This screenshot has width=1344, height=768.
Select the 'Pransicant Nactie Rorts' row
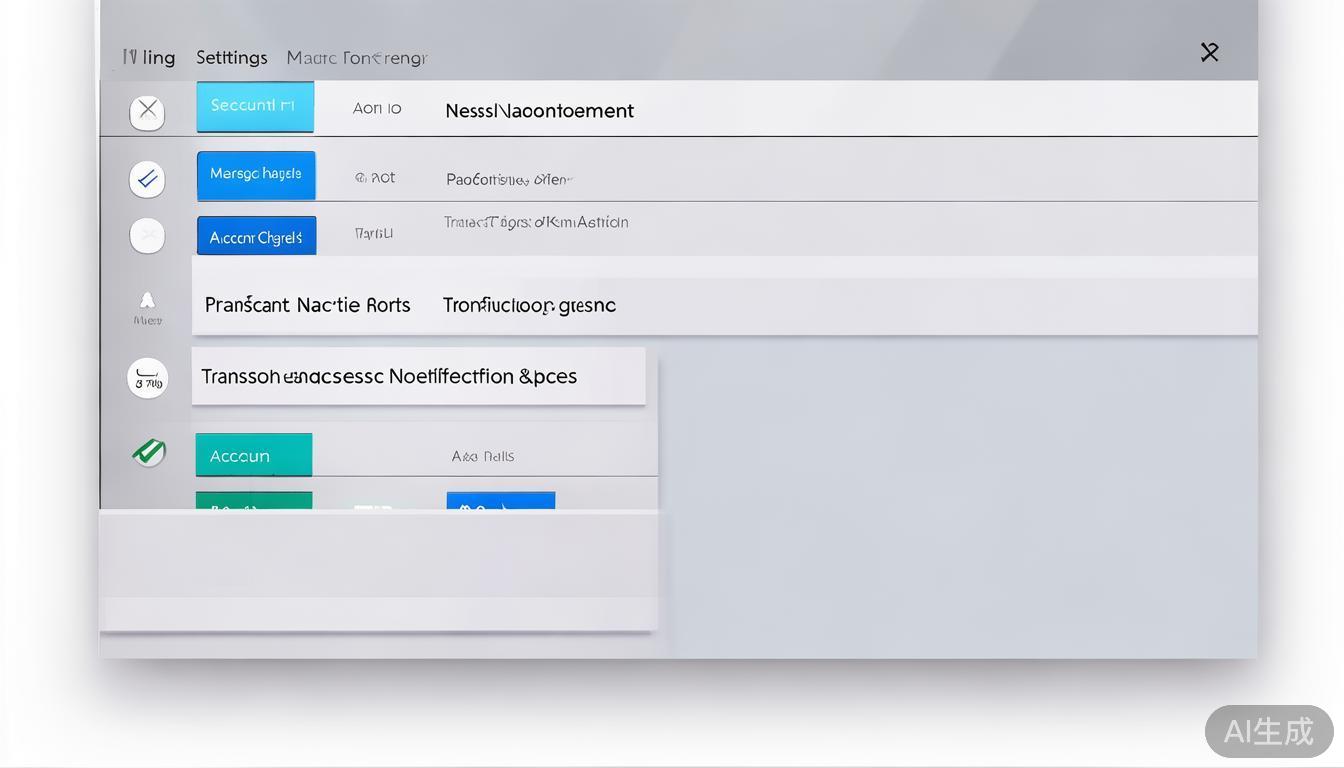(x=307, y=305)
